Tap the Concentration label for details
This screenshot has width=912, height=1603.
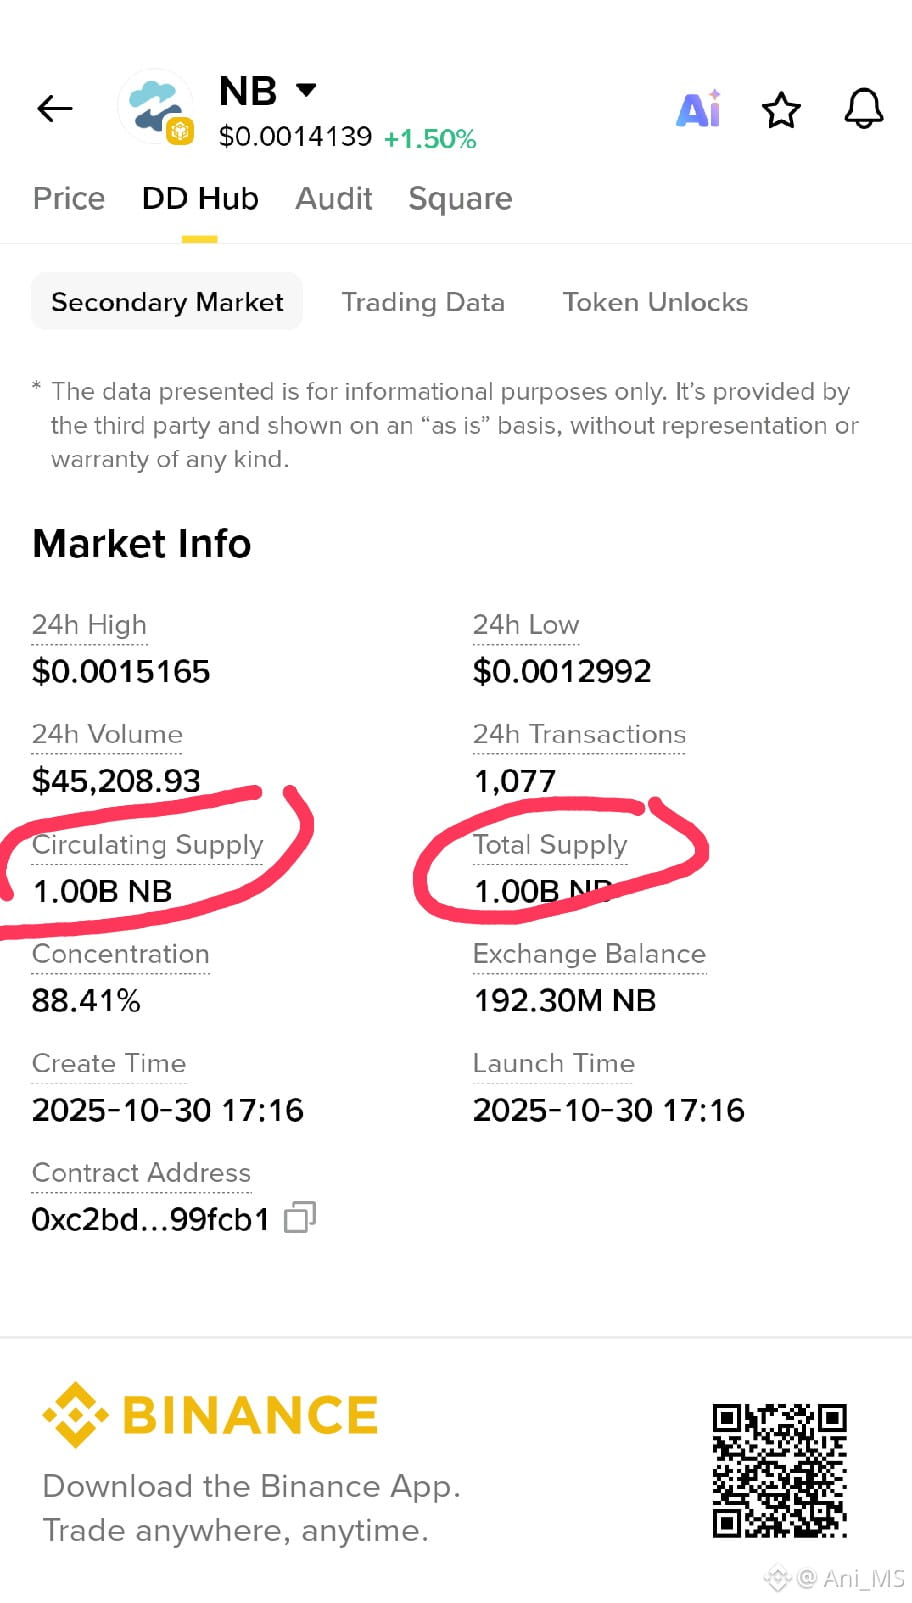[x=121, y=954]
